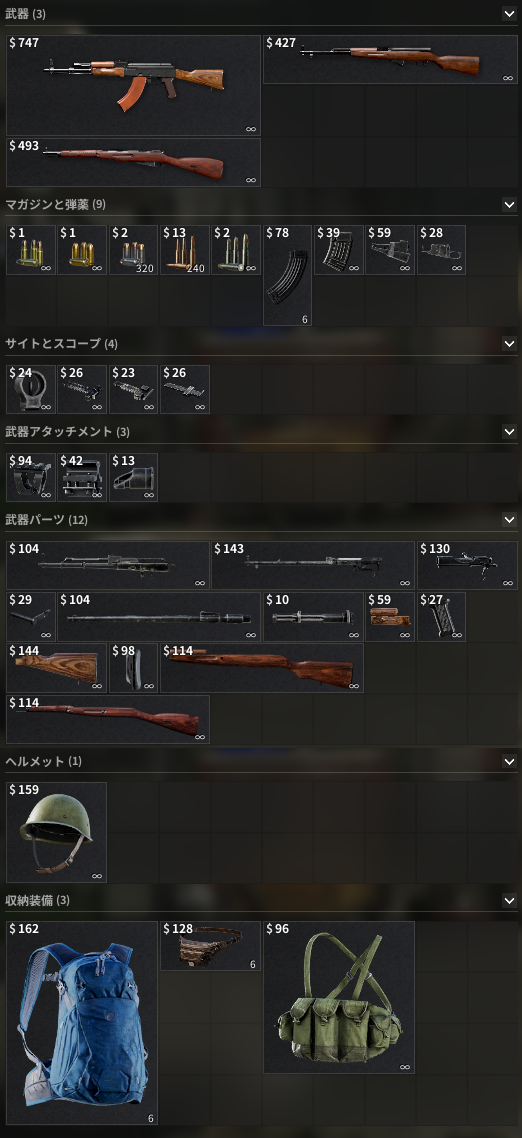Screen dimensions: 522x1138
Task: Collapse the マガジンと弾薬 section chevron
Action: (x=509, y=205)
